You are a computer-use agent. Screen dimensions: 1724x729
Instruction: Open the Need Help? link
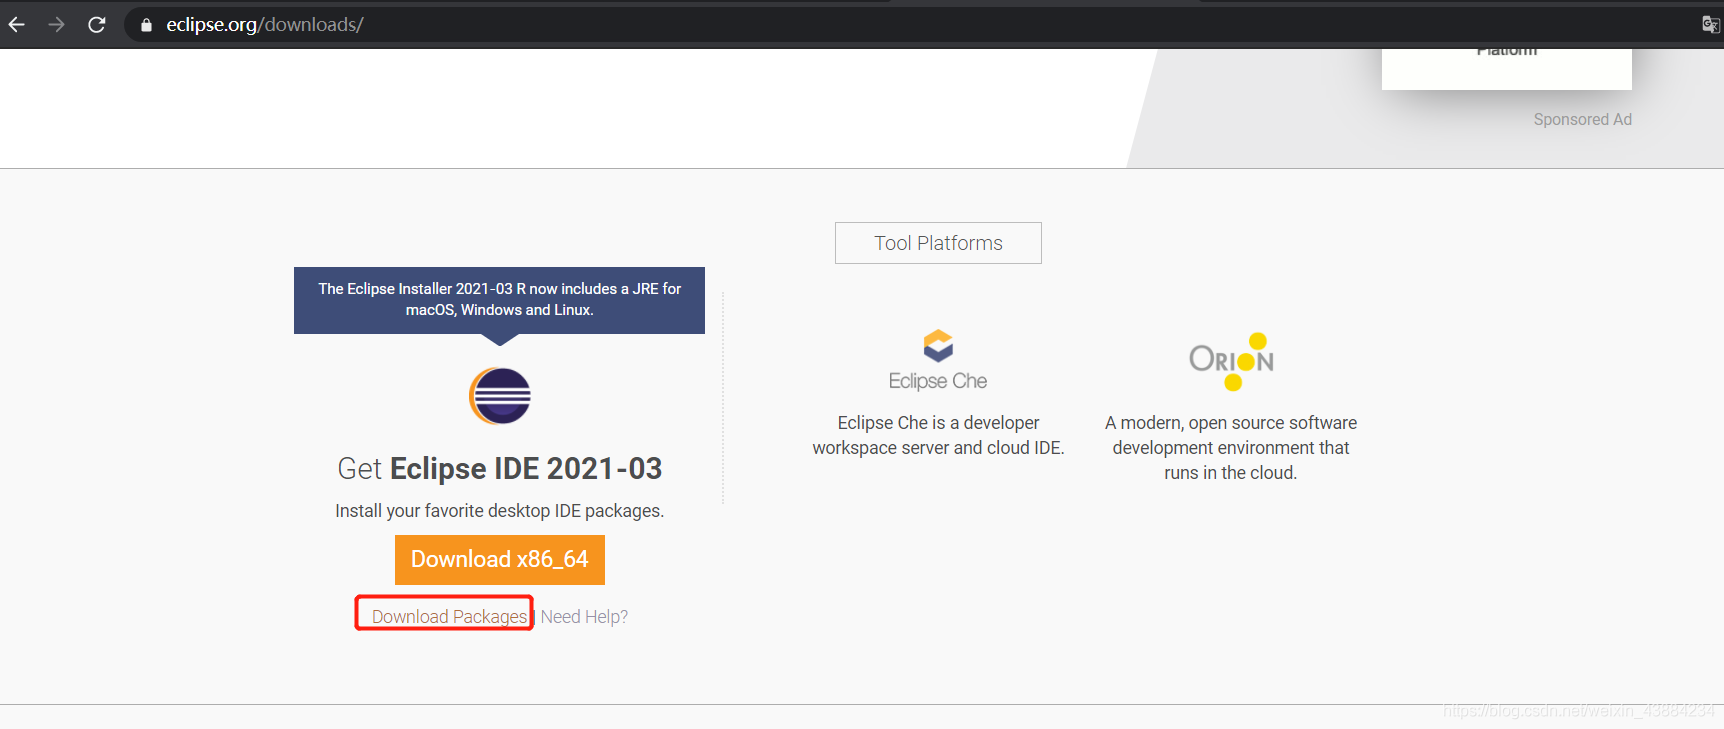tap(584, 617)
